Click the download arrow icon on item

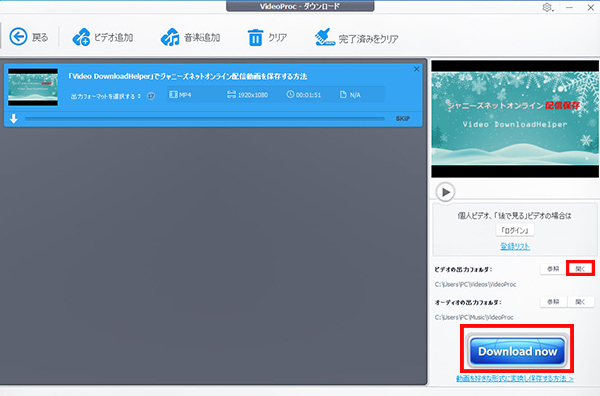pos(14,119)
